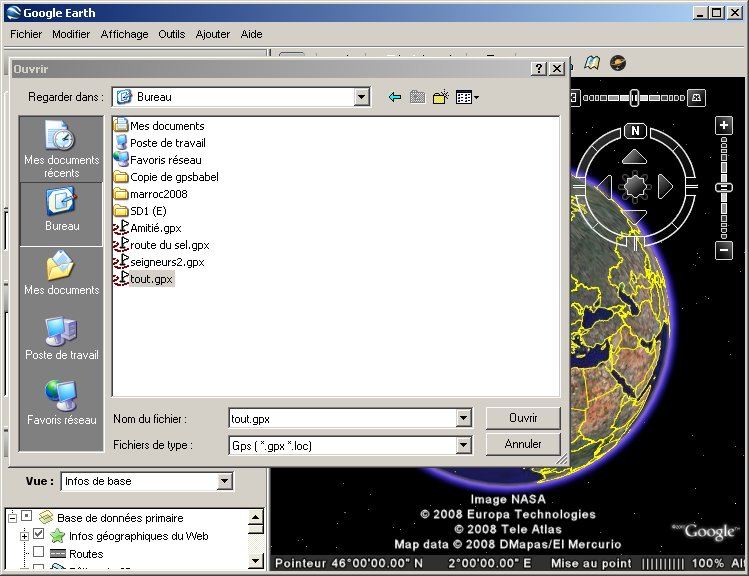Toggle the Infos géographiques du Web checkbox
This screenshot has height=576, width=749.
pyautogui.click(x=39, y=536)
